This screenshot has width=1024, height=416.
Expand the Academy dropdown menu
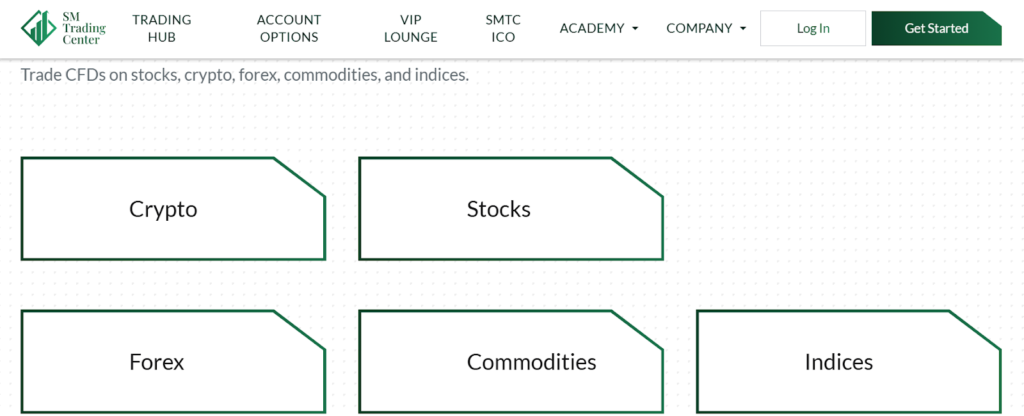coord(591,28)
